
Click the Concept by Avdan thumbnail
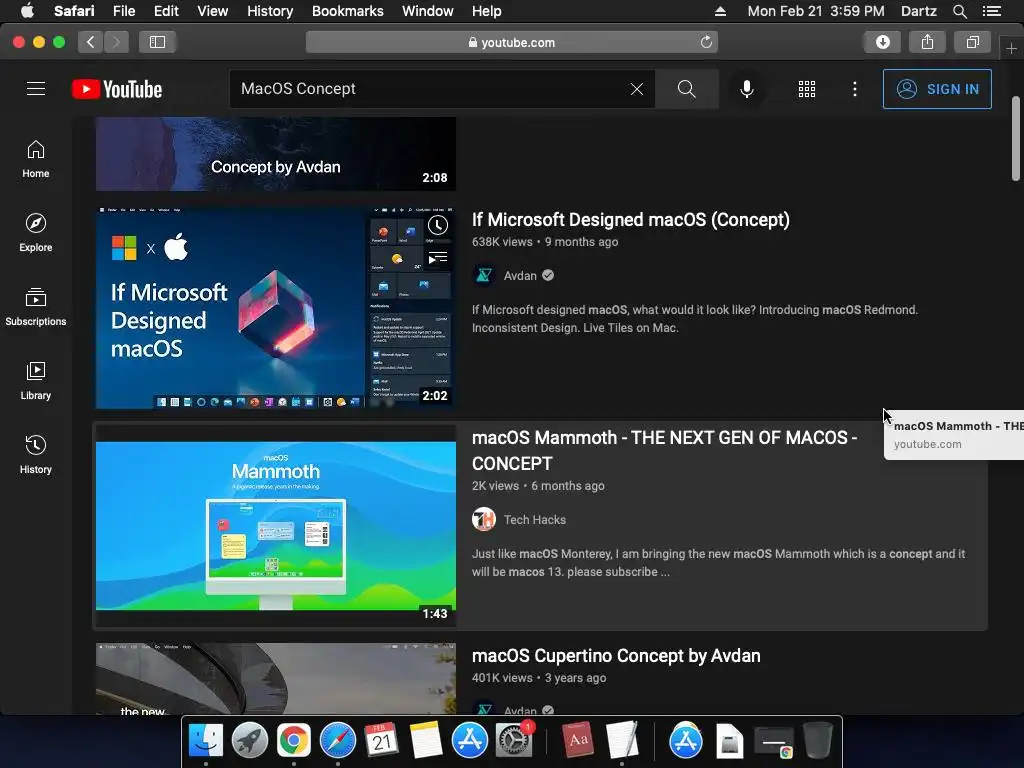276,154
